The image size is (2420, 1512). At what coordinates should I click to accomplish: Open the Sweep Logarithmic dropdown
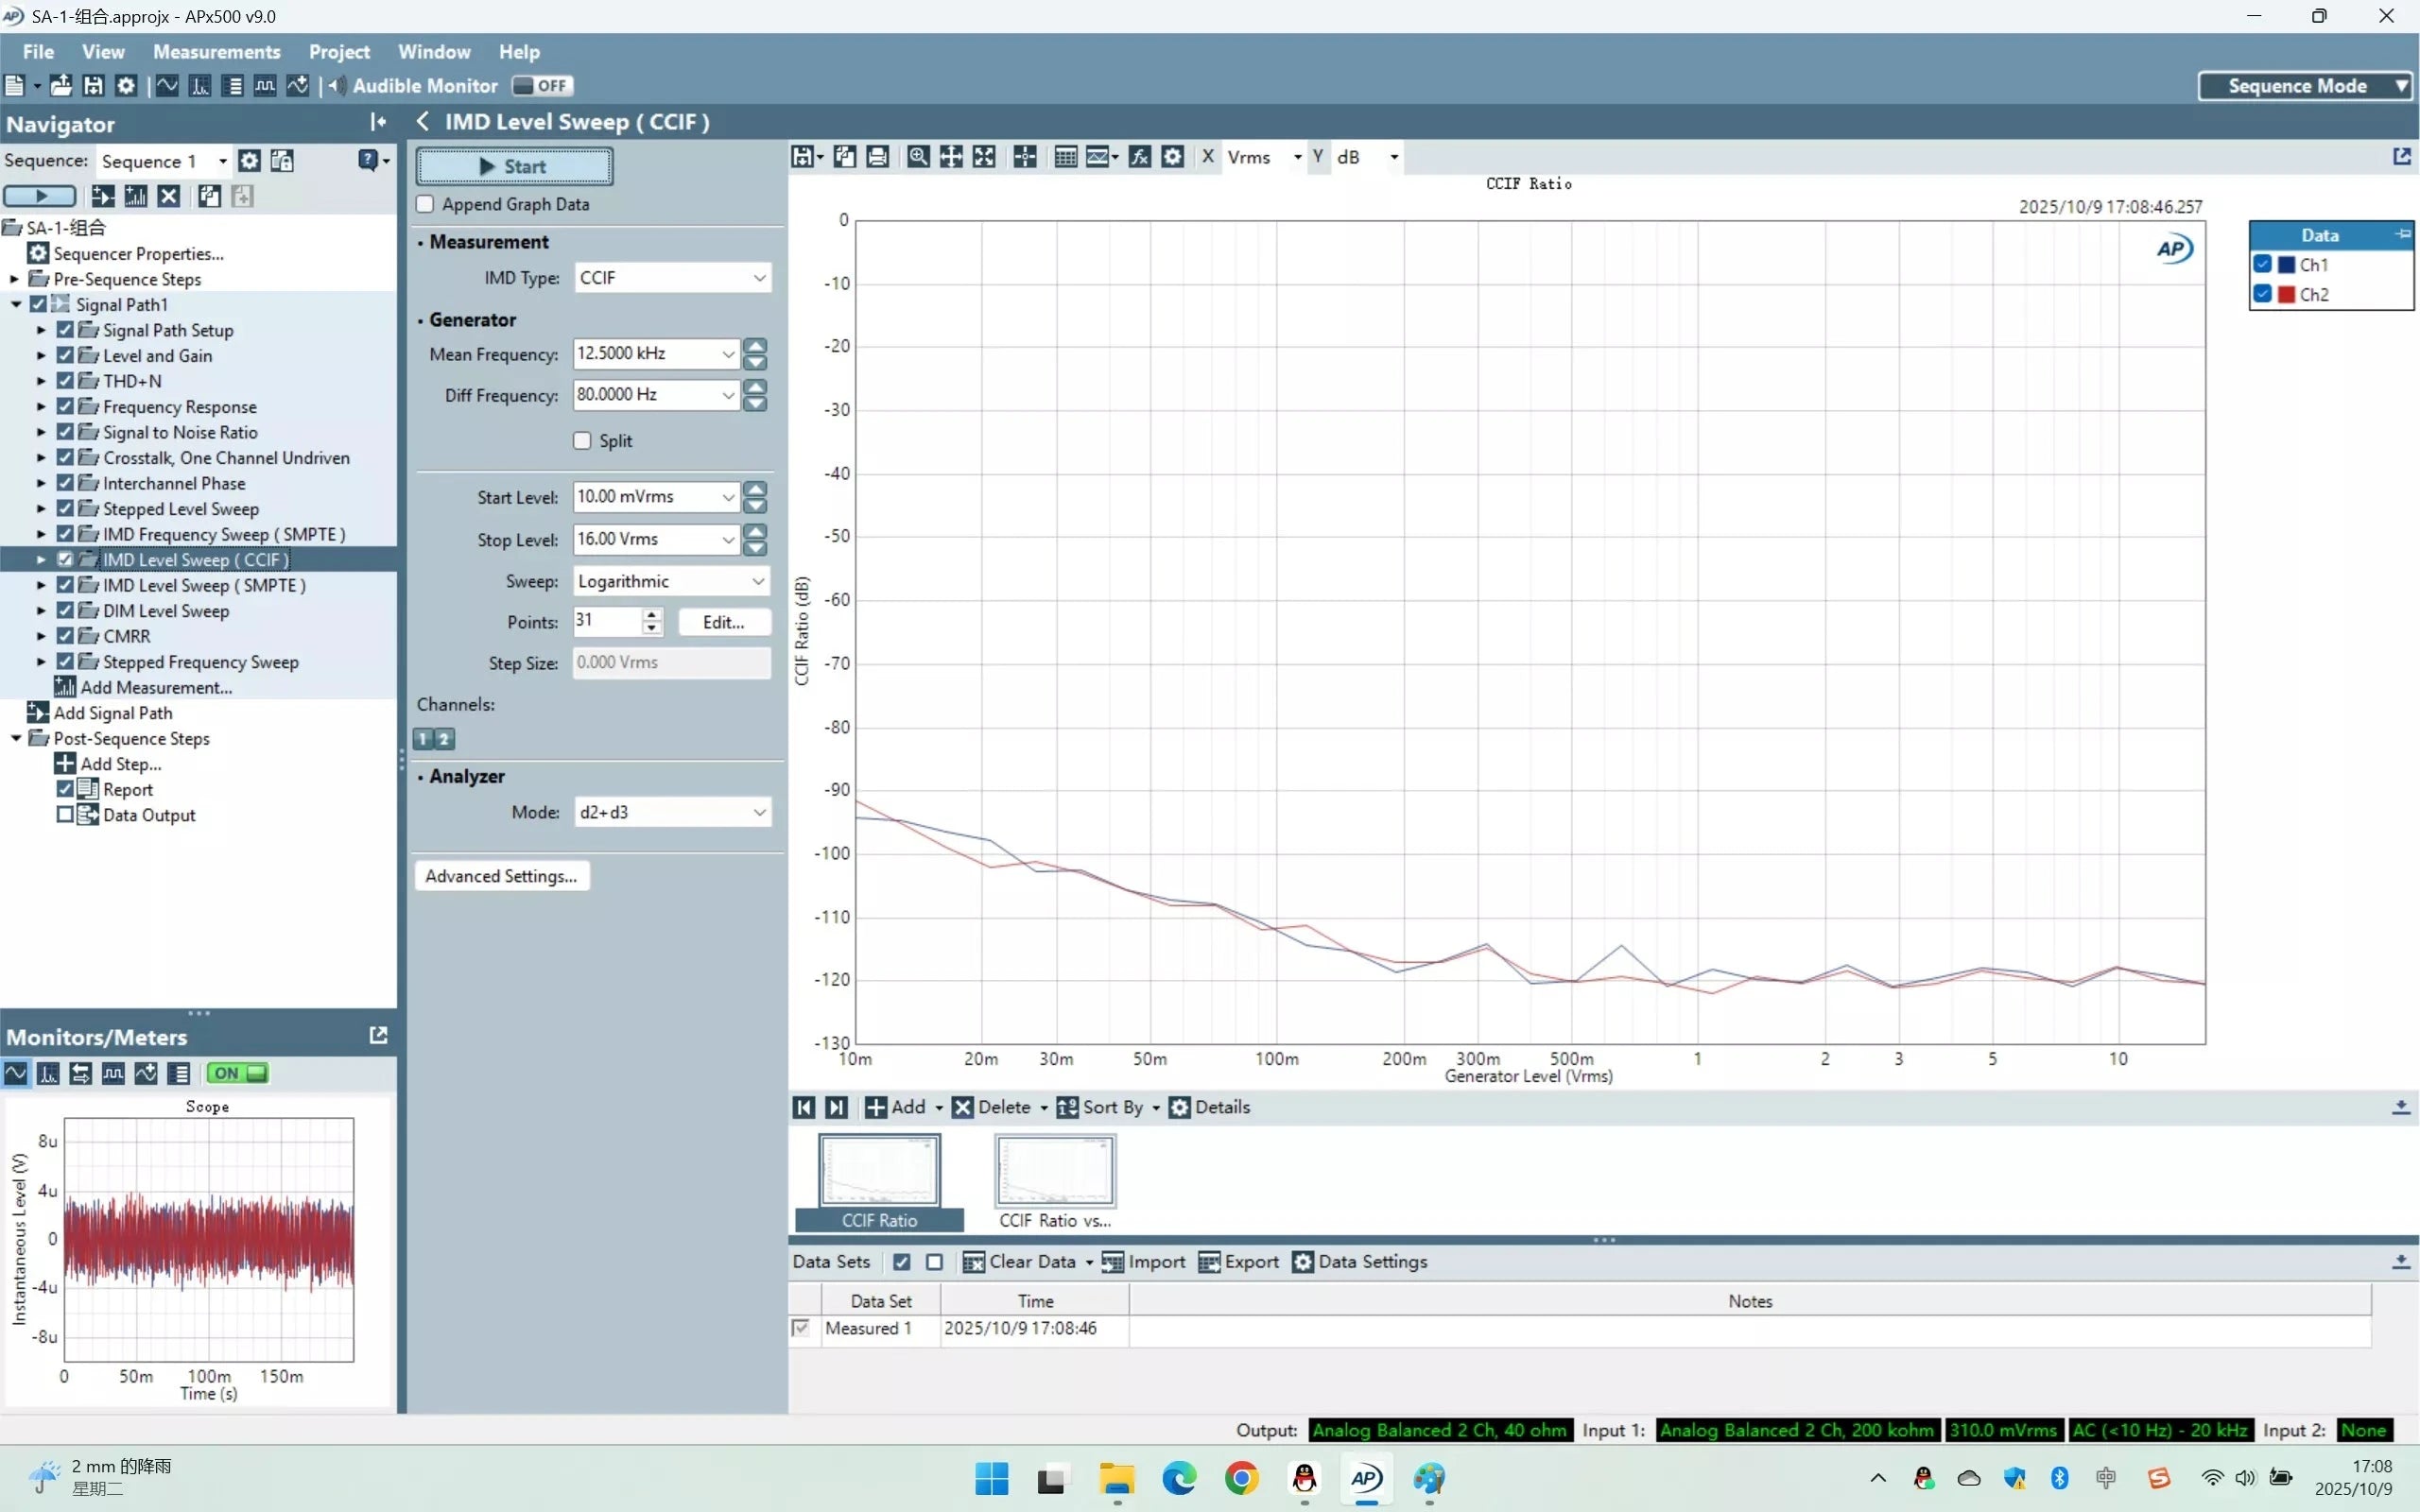(x=672, y=581)
